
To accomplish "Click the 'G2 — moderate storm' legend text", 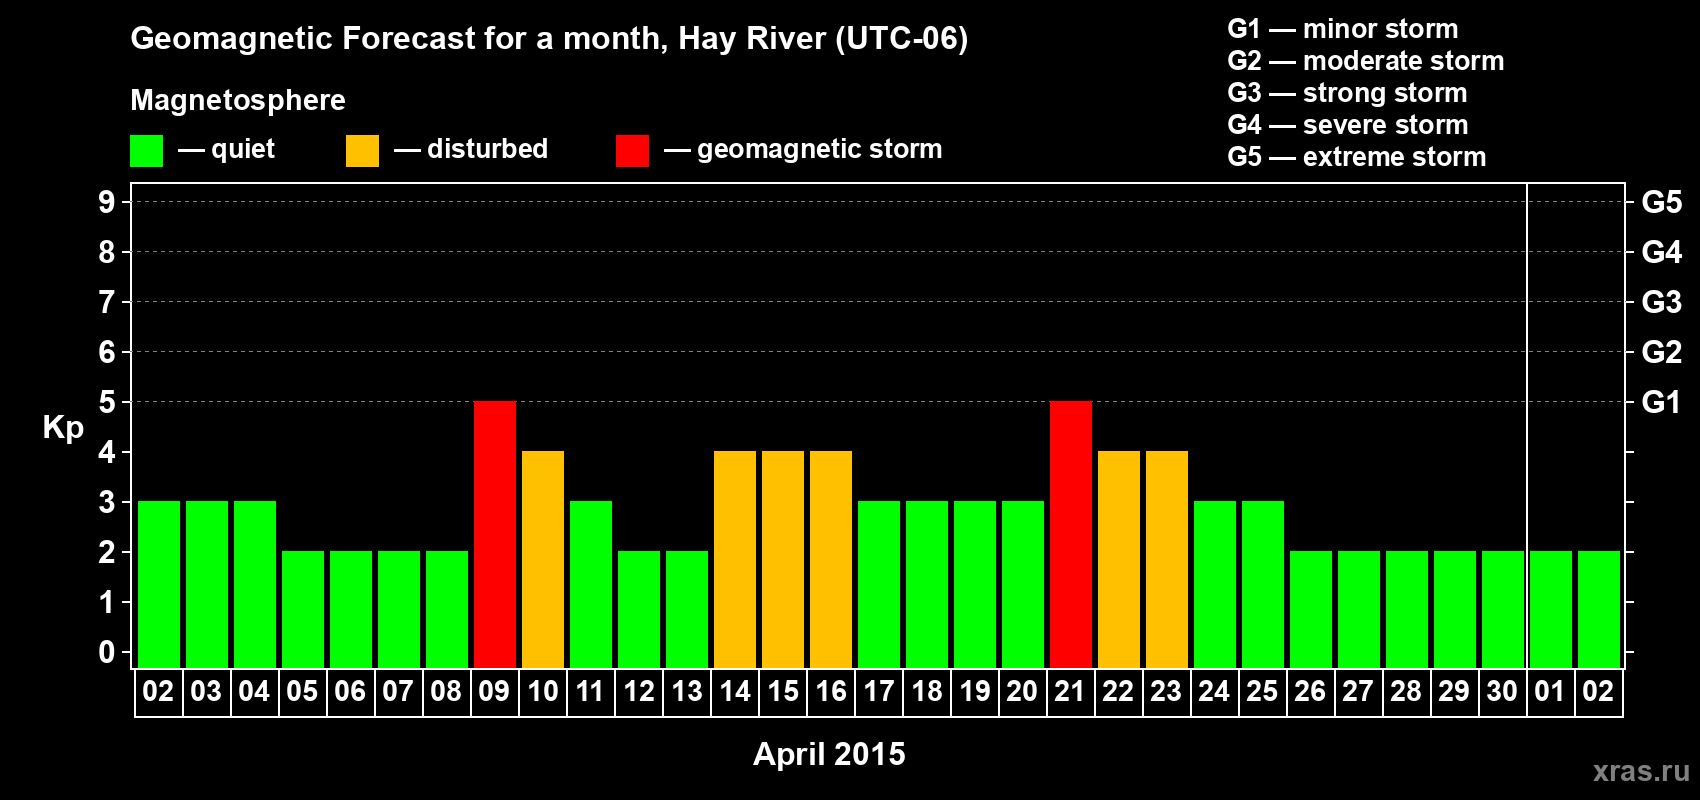I will tap(1366, 61).
